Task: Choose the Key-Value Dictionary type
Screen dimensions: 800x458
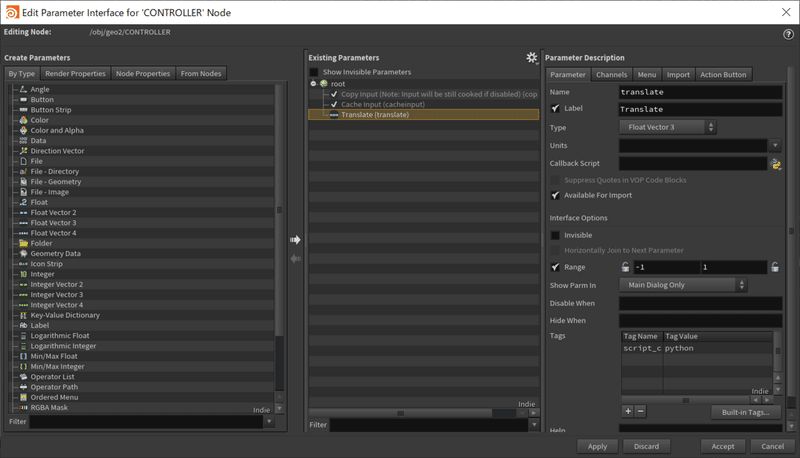Action: pos(65,315)
